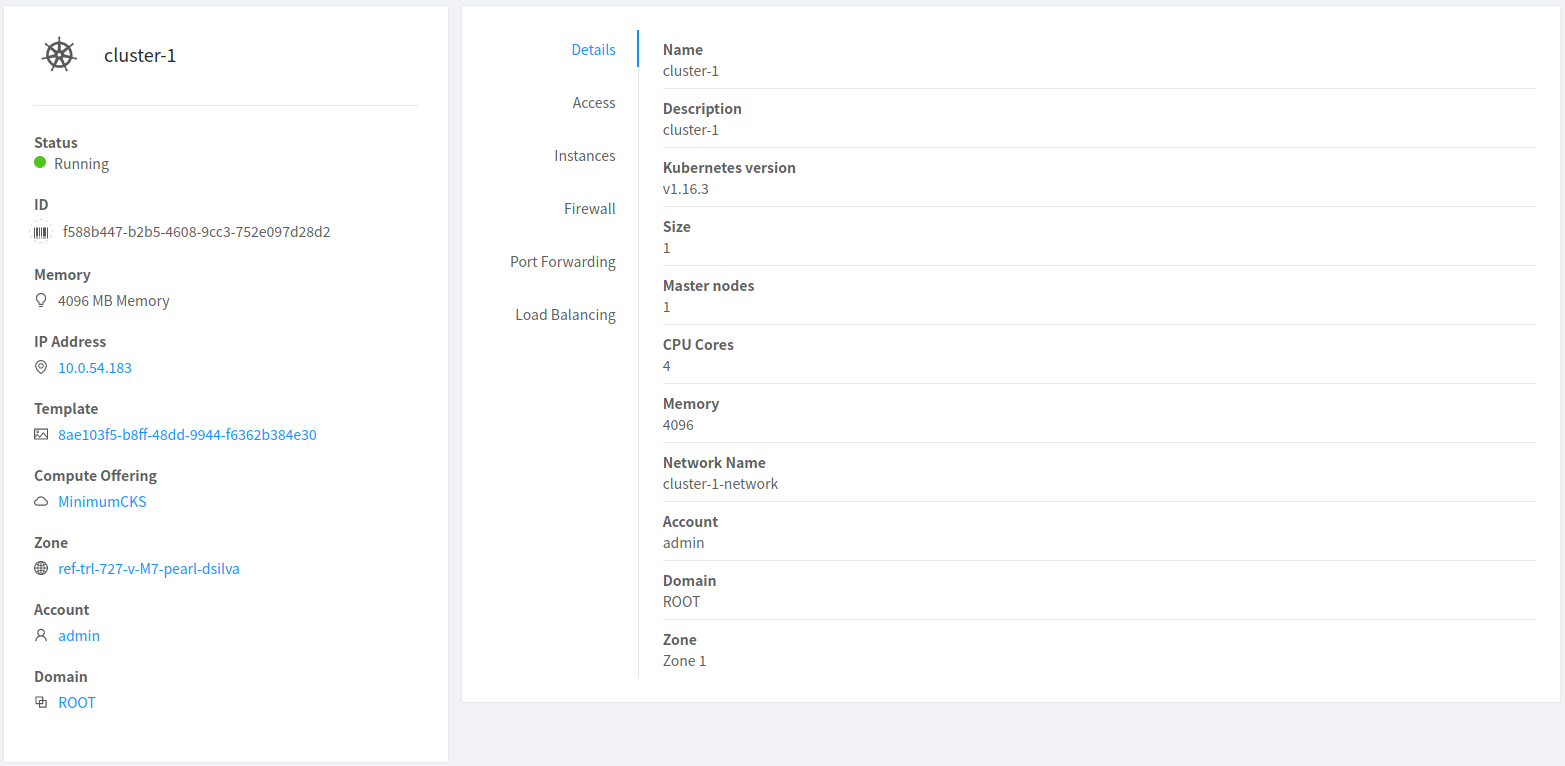Select the Load Balancing tab

click(565, 314)
